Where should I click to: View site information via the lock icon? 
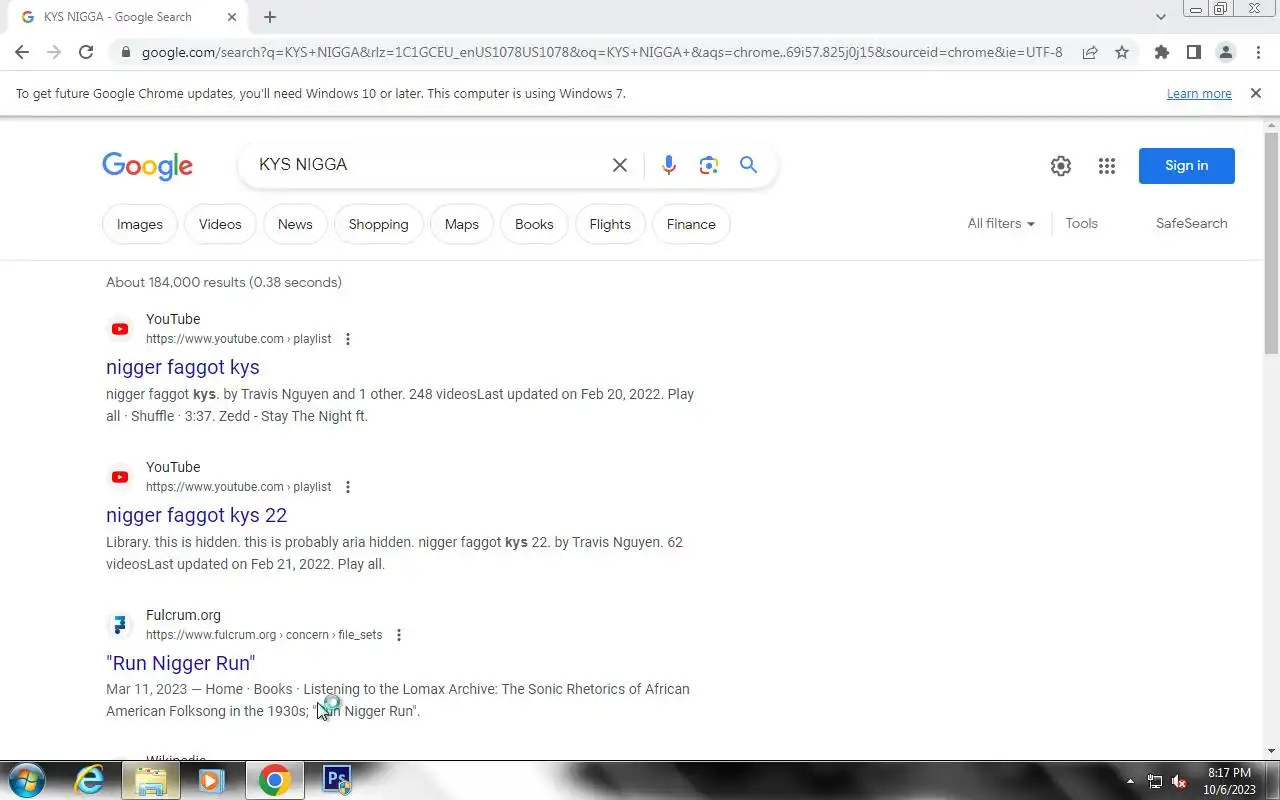[124, 52]
